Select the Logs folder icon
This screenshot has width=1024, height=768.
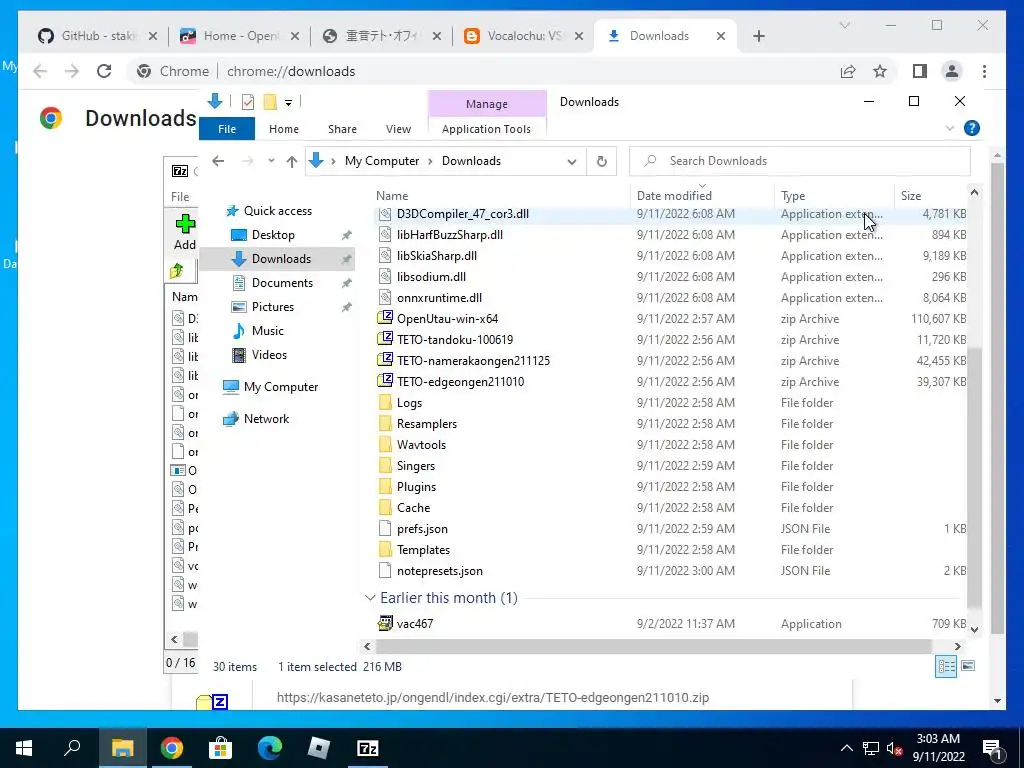385,403
